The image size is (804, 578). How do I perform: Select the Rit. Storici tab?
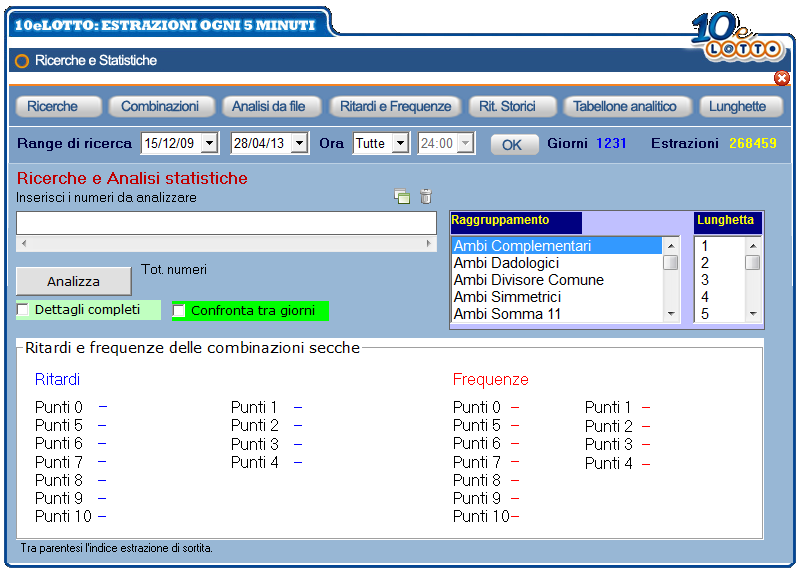point(513,107)
